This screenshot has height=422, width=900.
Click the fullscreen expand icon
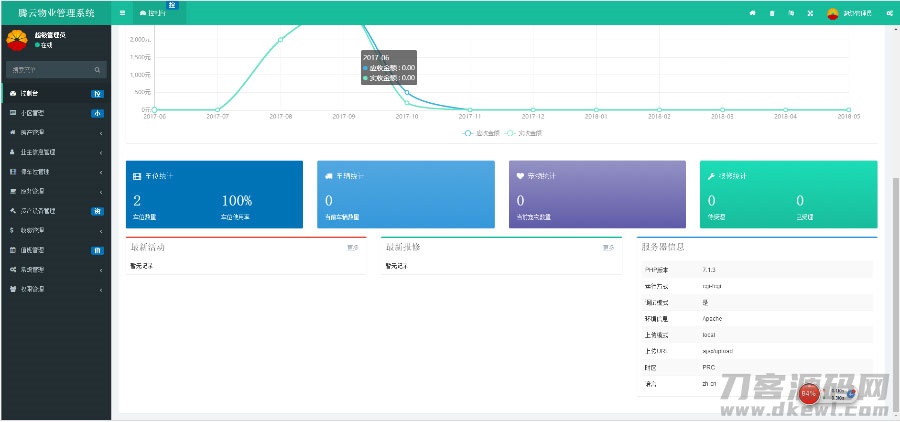tap(809, 13)
